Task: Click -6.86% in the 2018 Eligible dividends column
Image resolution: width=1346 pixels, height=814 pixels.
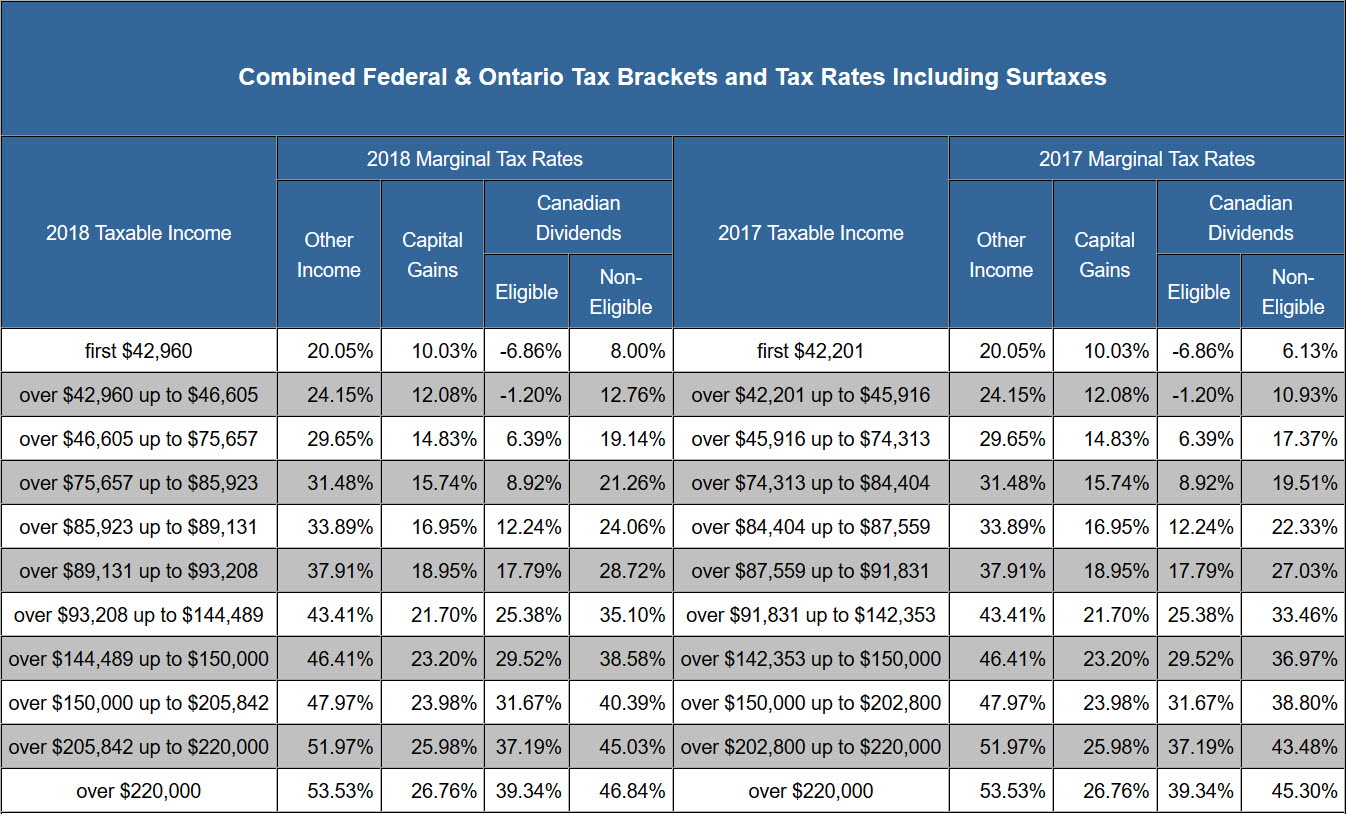Action: 526,350
